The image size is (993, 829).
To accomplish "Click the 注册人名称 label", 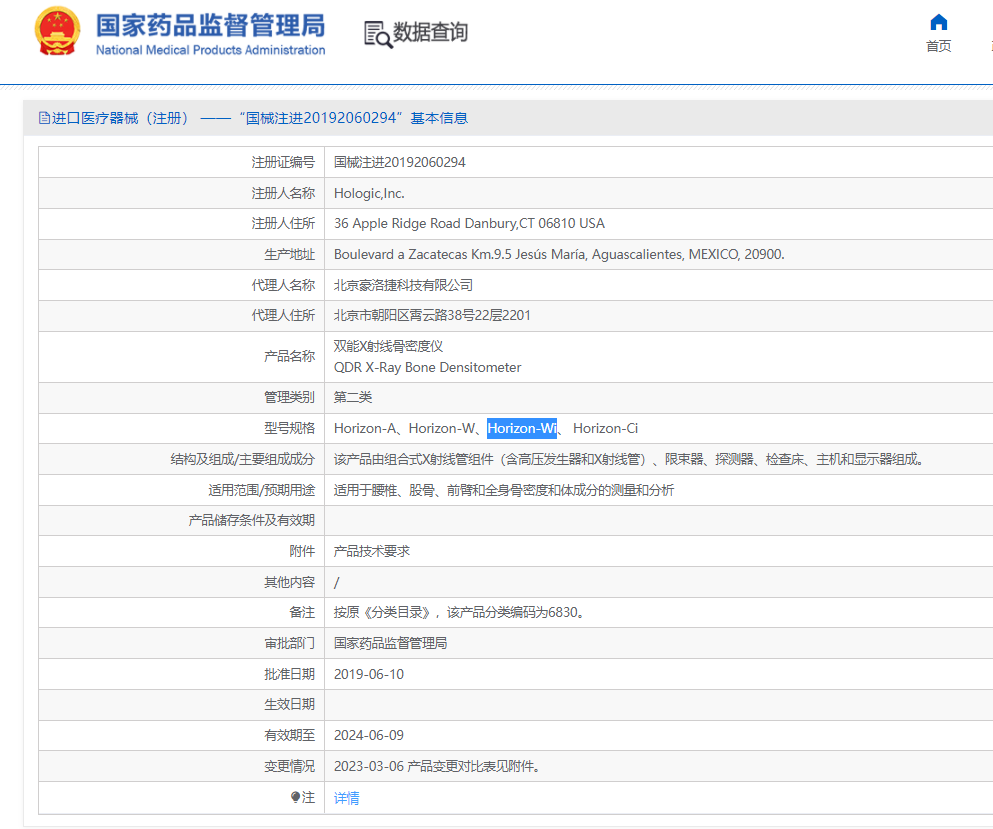I will click(283, 193).
